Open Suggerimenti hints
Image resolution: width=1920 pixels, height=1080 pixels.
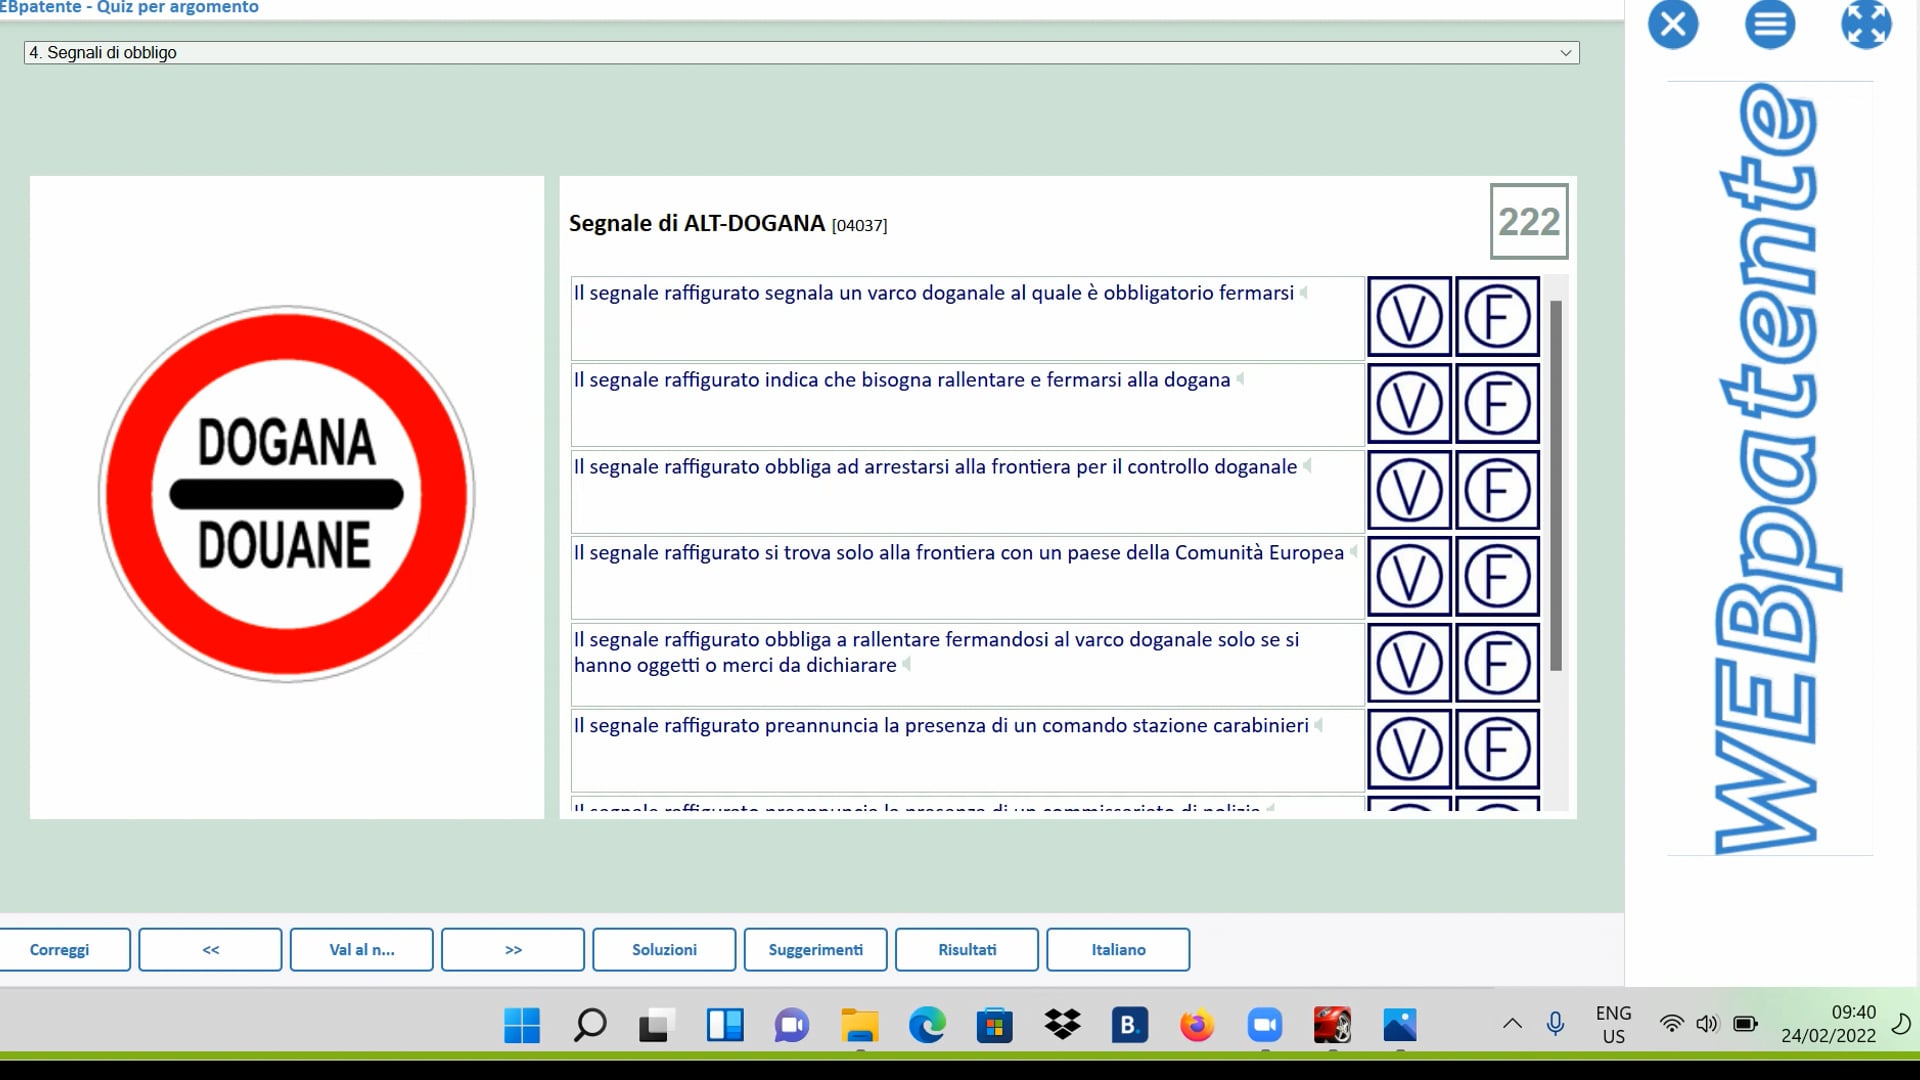(x=815, y=950)
